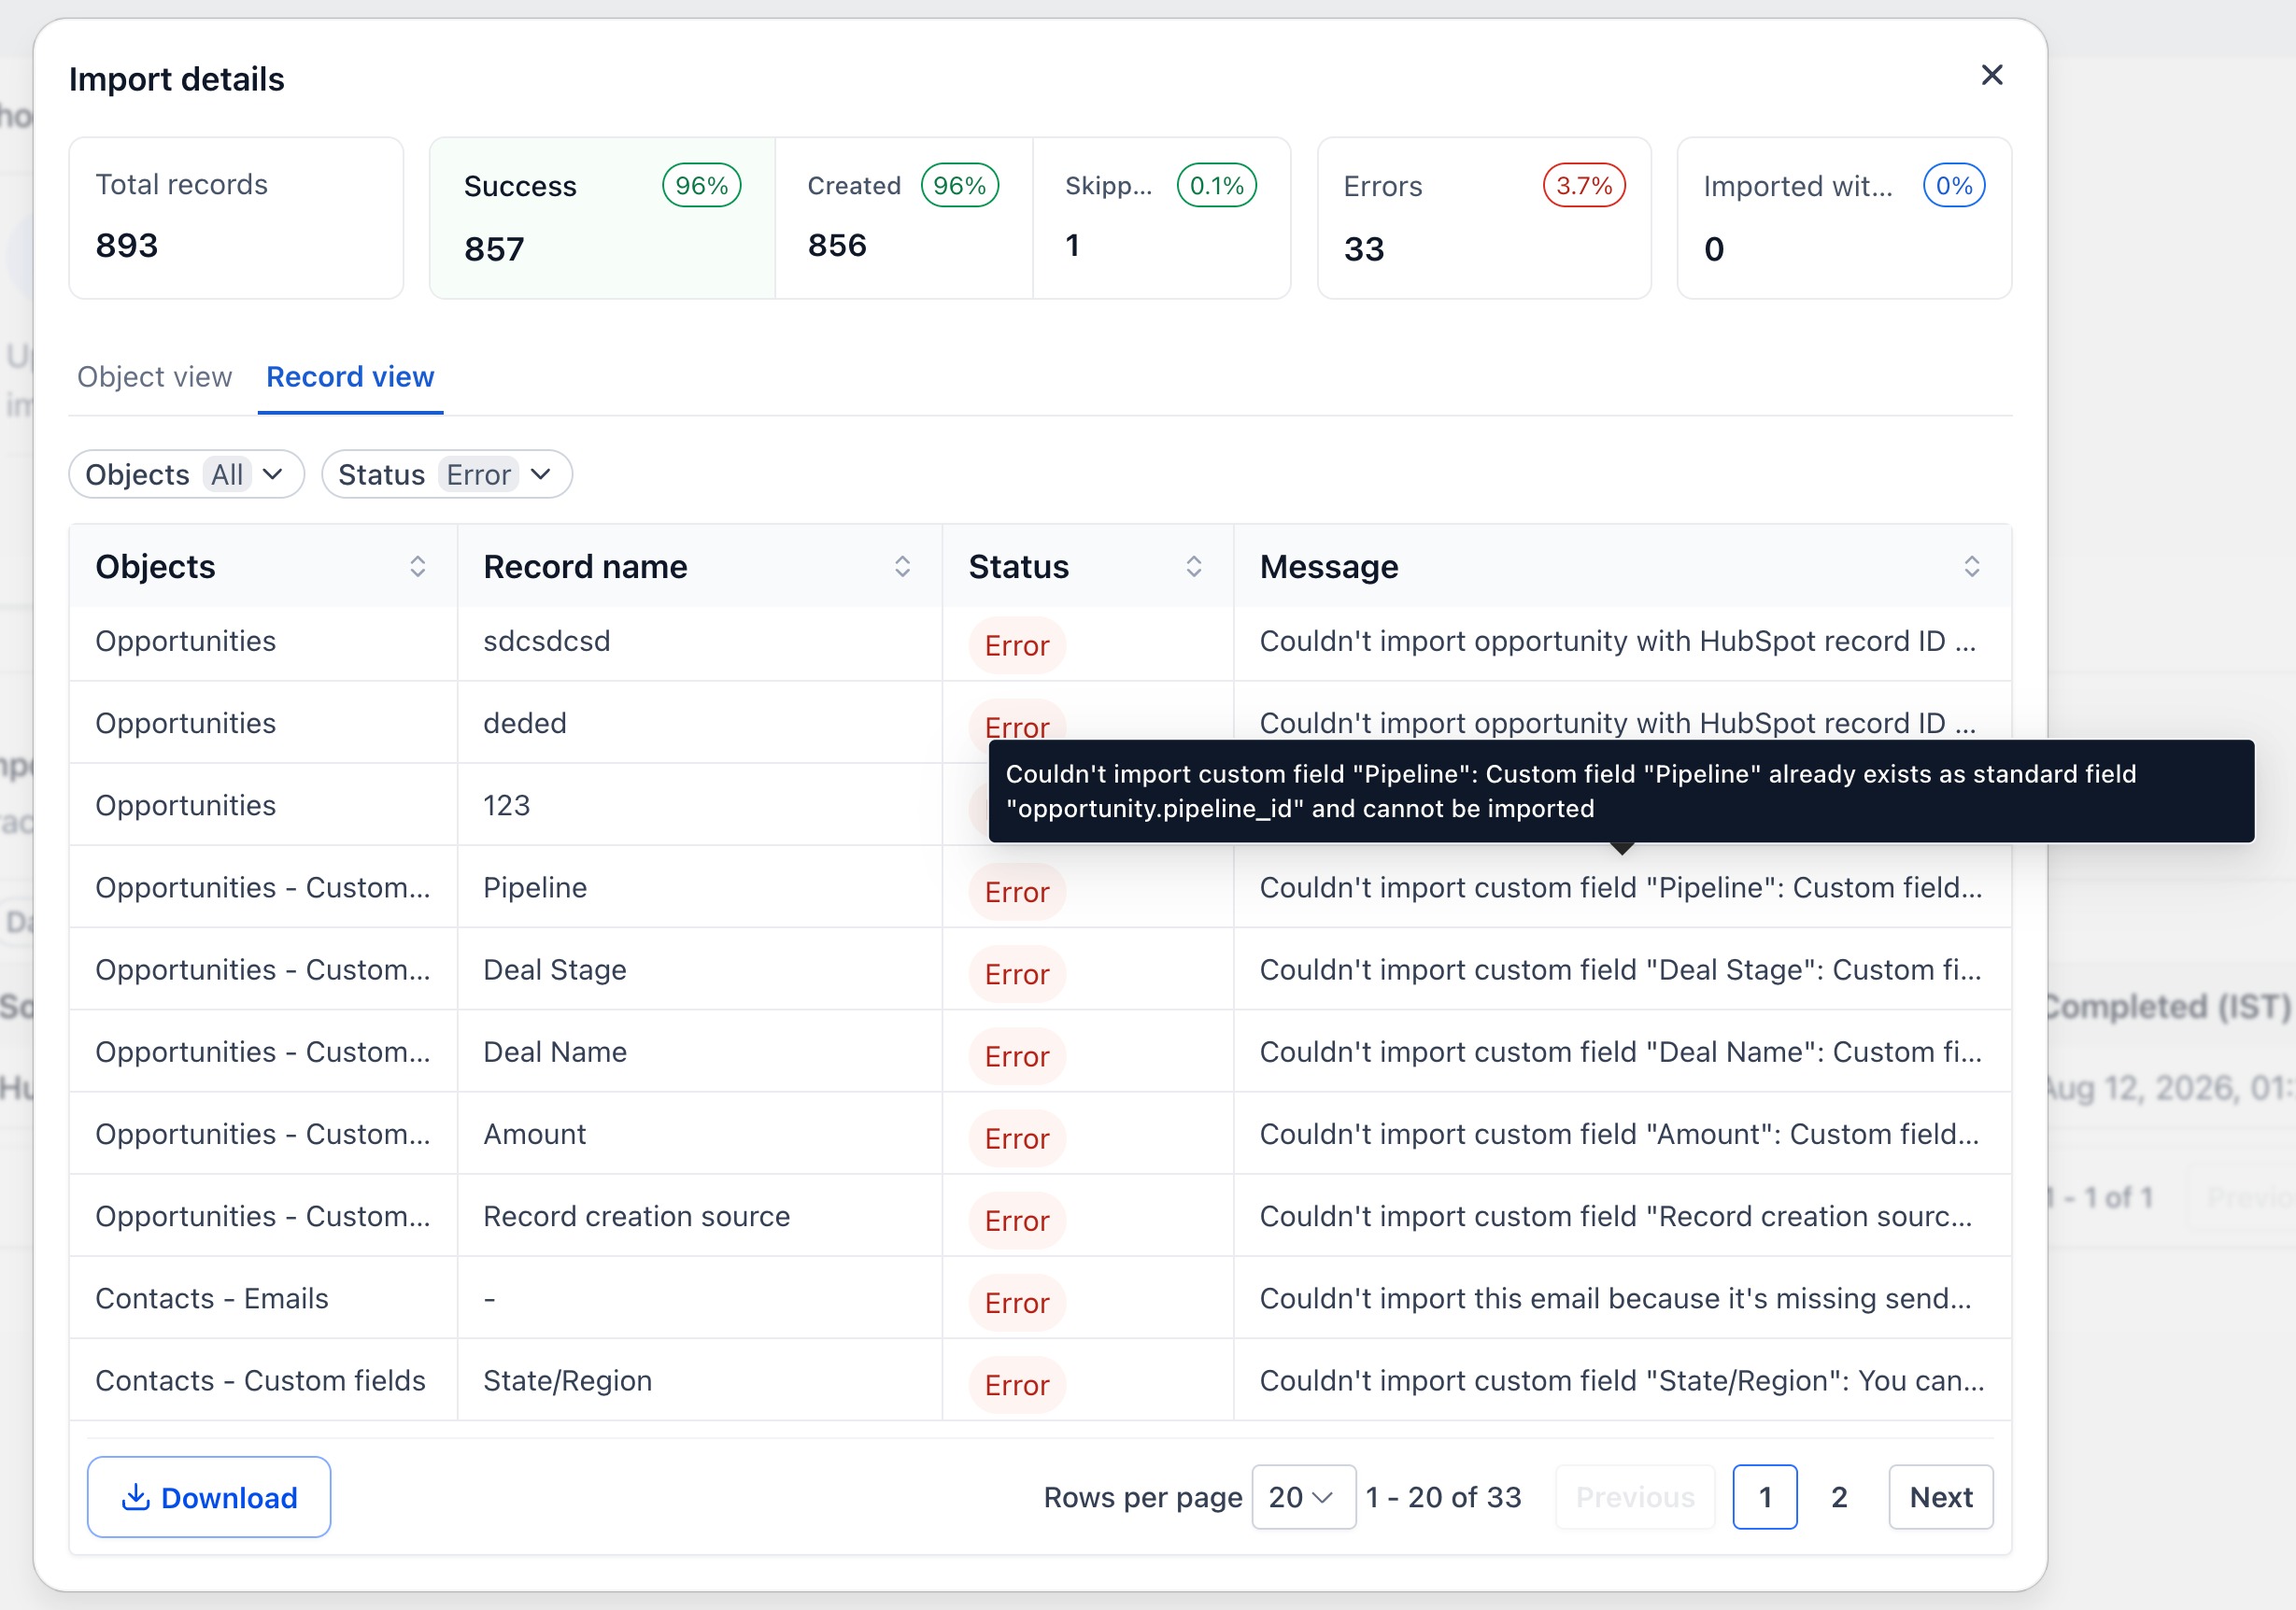2296x1610 pixels.
Task: Click the Skipped 1 summary card
Action: pyautogui.click(x=1161, y=218)
